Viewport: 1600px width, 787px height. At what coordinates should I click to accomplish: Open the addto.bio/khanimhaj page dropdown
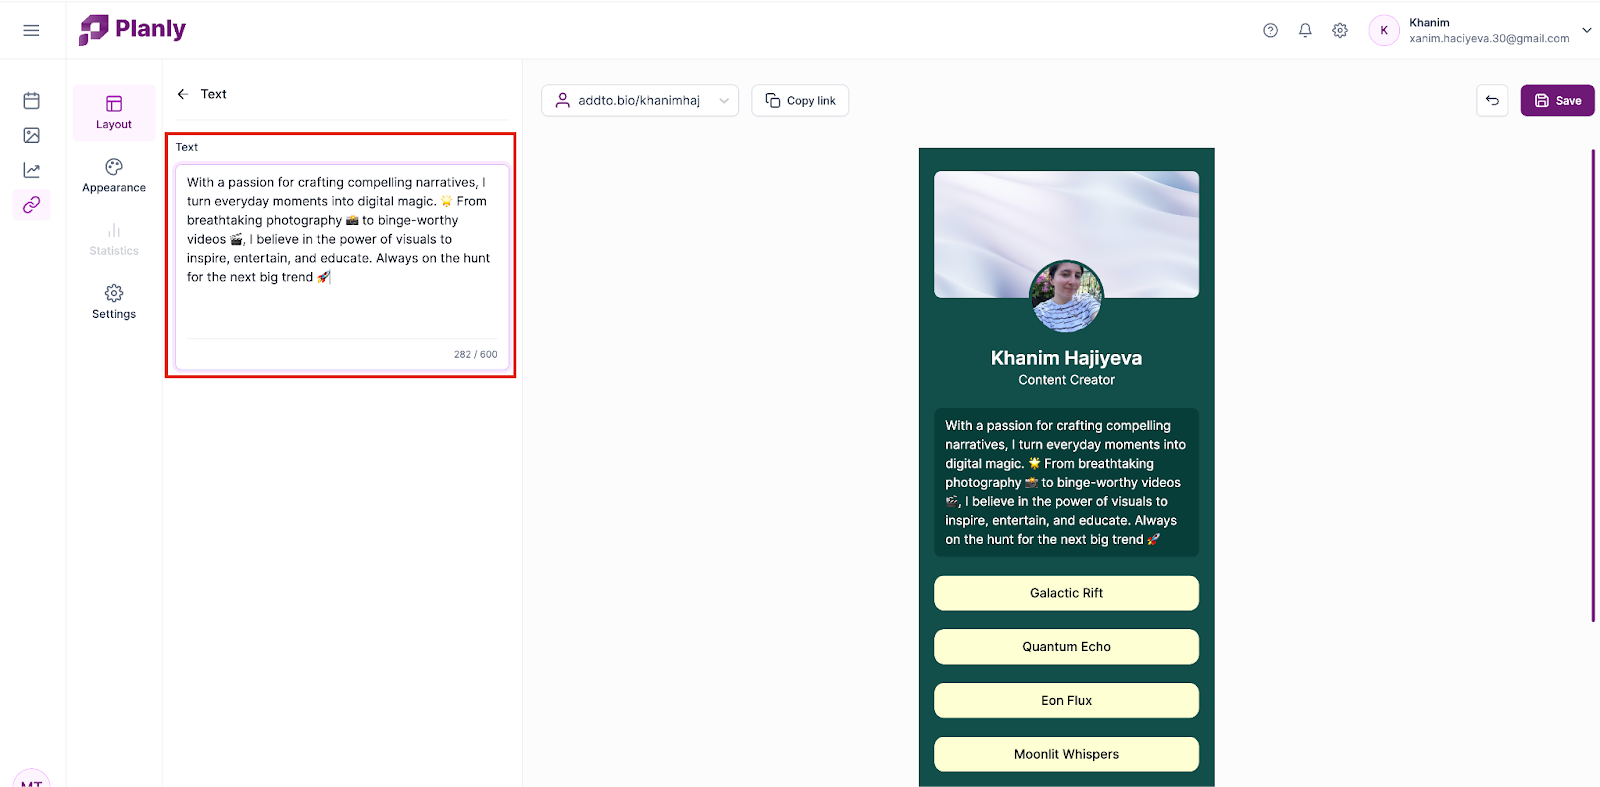pos(640,100)
